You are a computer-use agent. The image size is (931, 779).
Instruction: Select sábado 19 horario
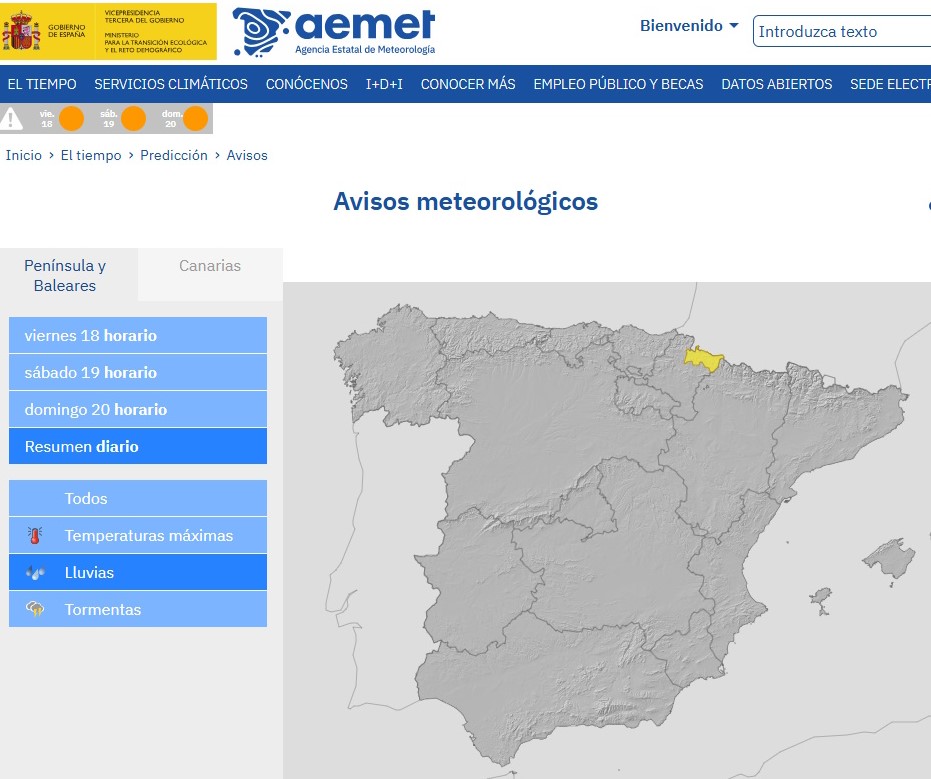click(x=138, y=372)
